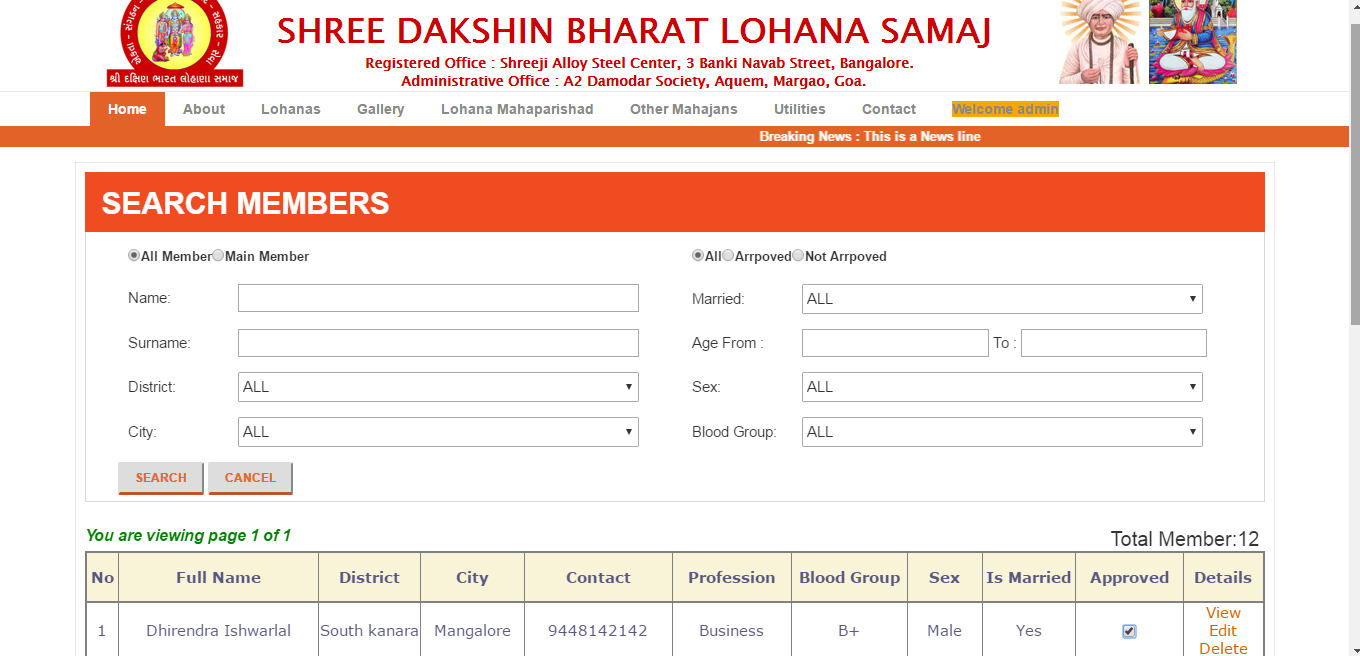This screenshot has width=1360, height=656.
Task: Click the Blood Group column header
Action: pos(849,578)
